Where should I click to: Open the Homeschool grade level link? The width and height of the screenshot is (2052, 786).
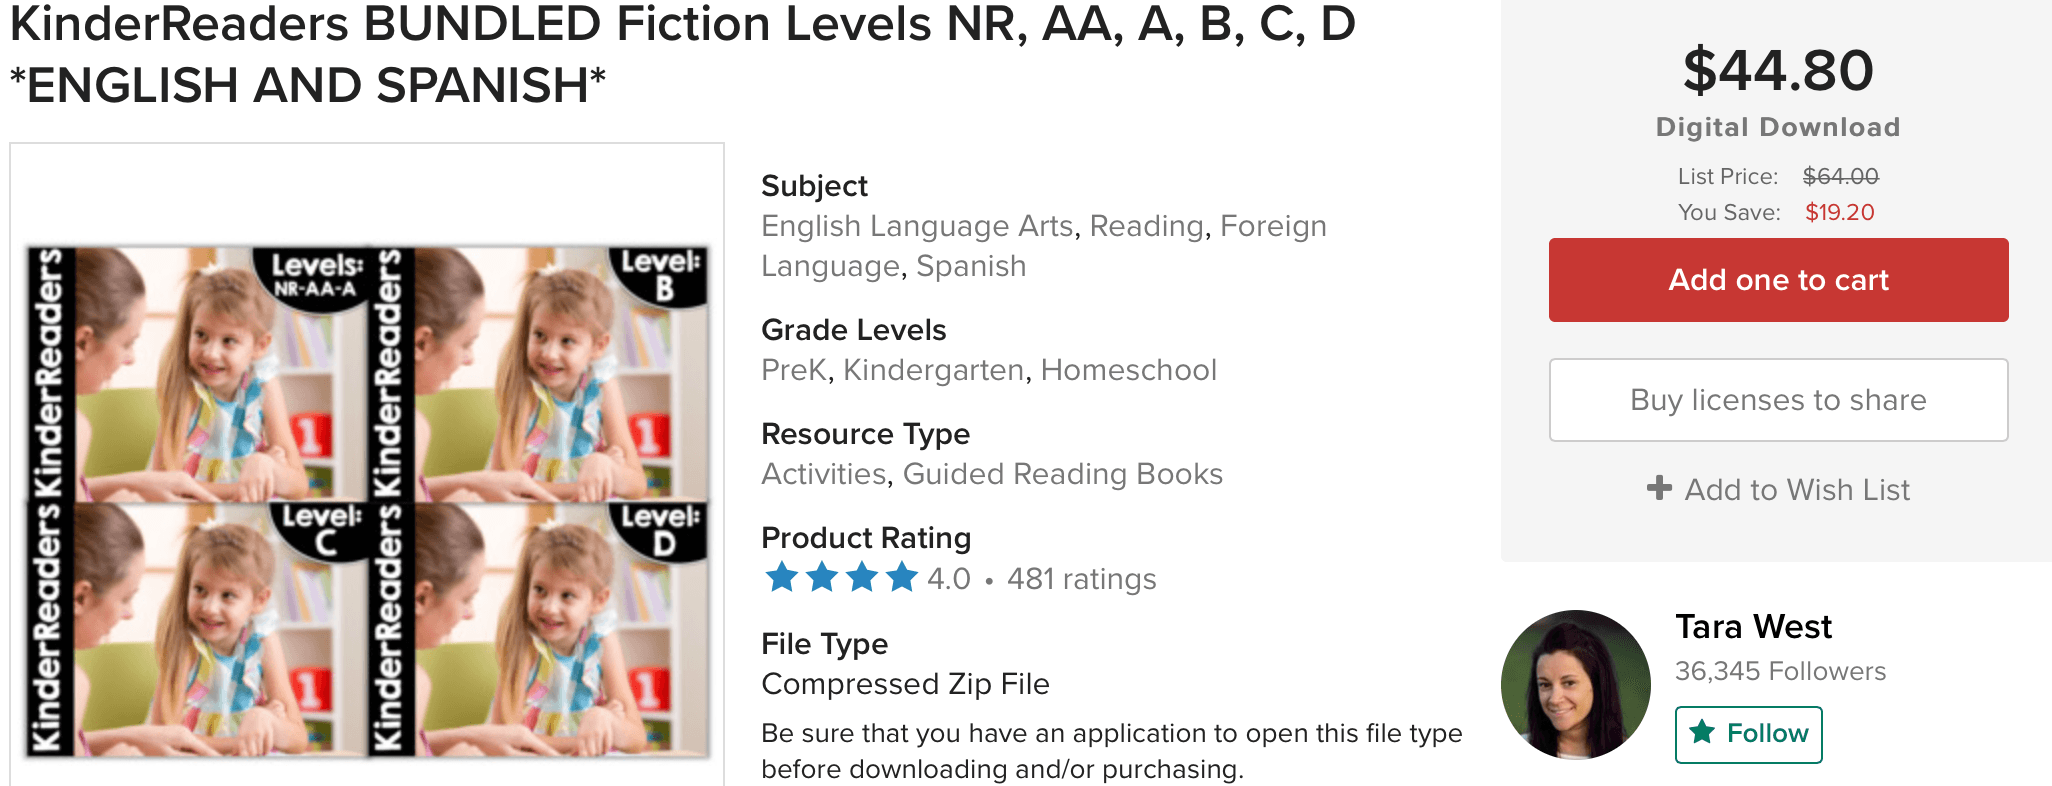coord(1128,370)
